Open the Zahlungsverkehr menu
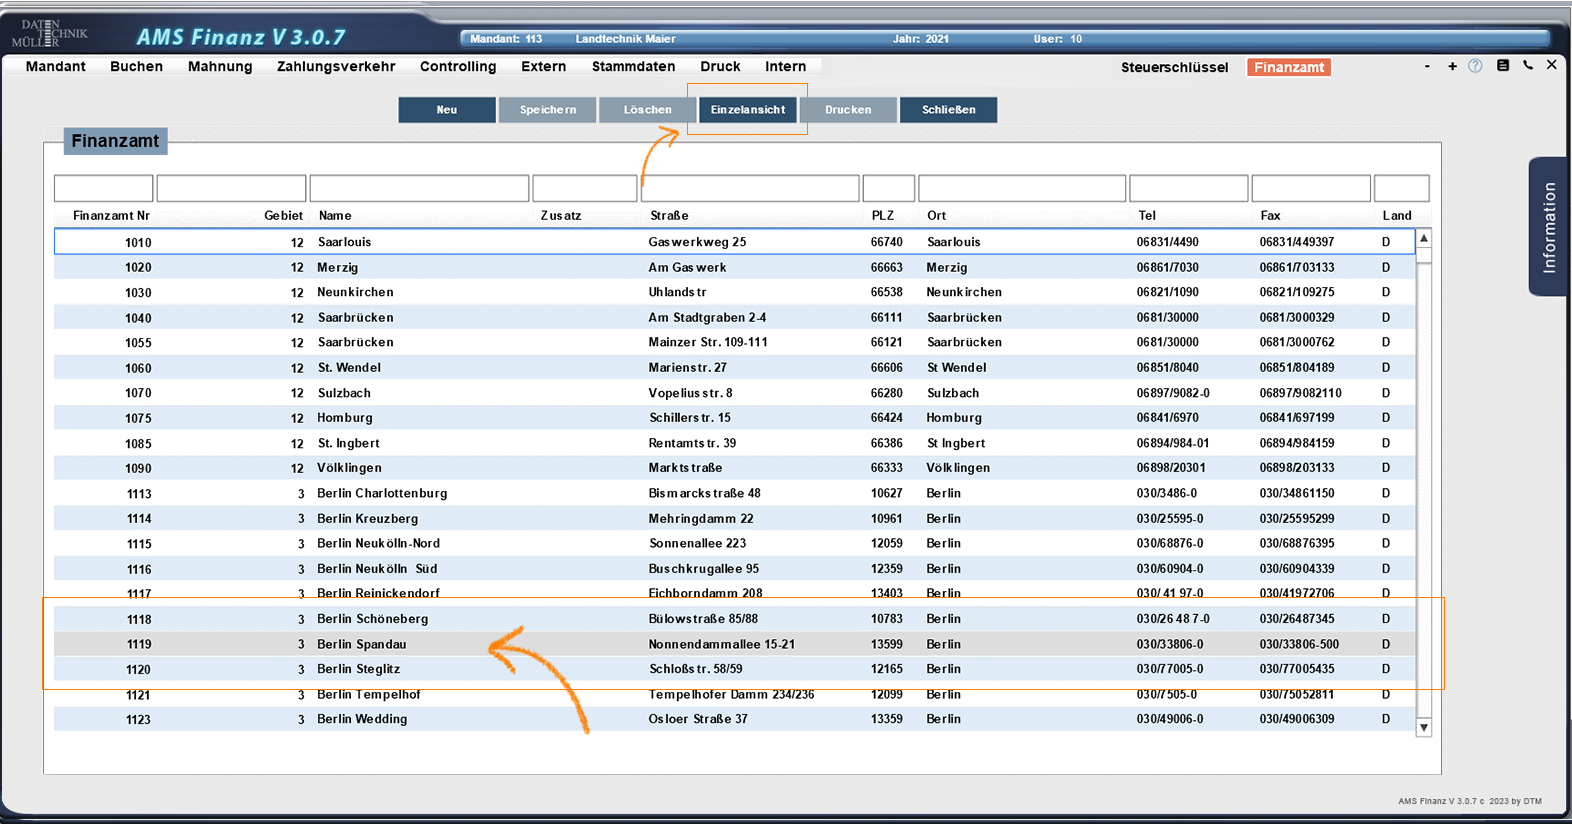Viewport: 1572px width, 825px height. 336,67
